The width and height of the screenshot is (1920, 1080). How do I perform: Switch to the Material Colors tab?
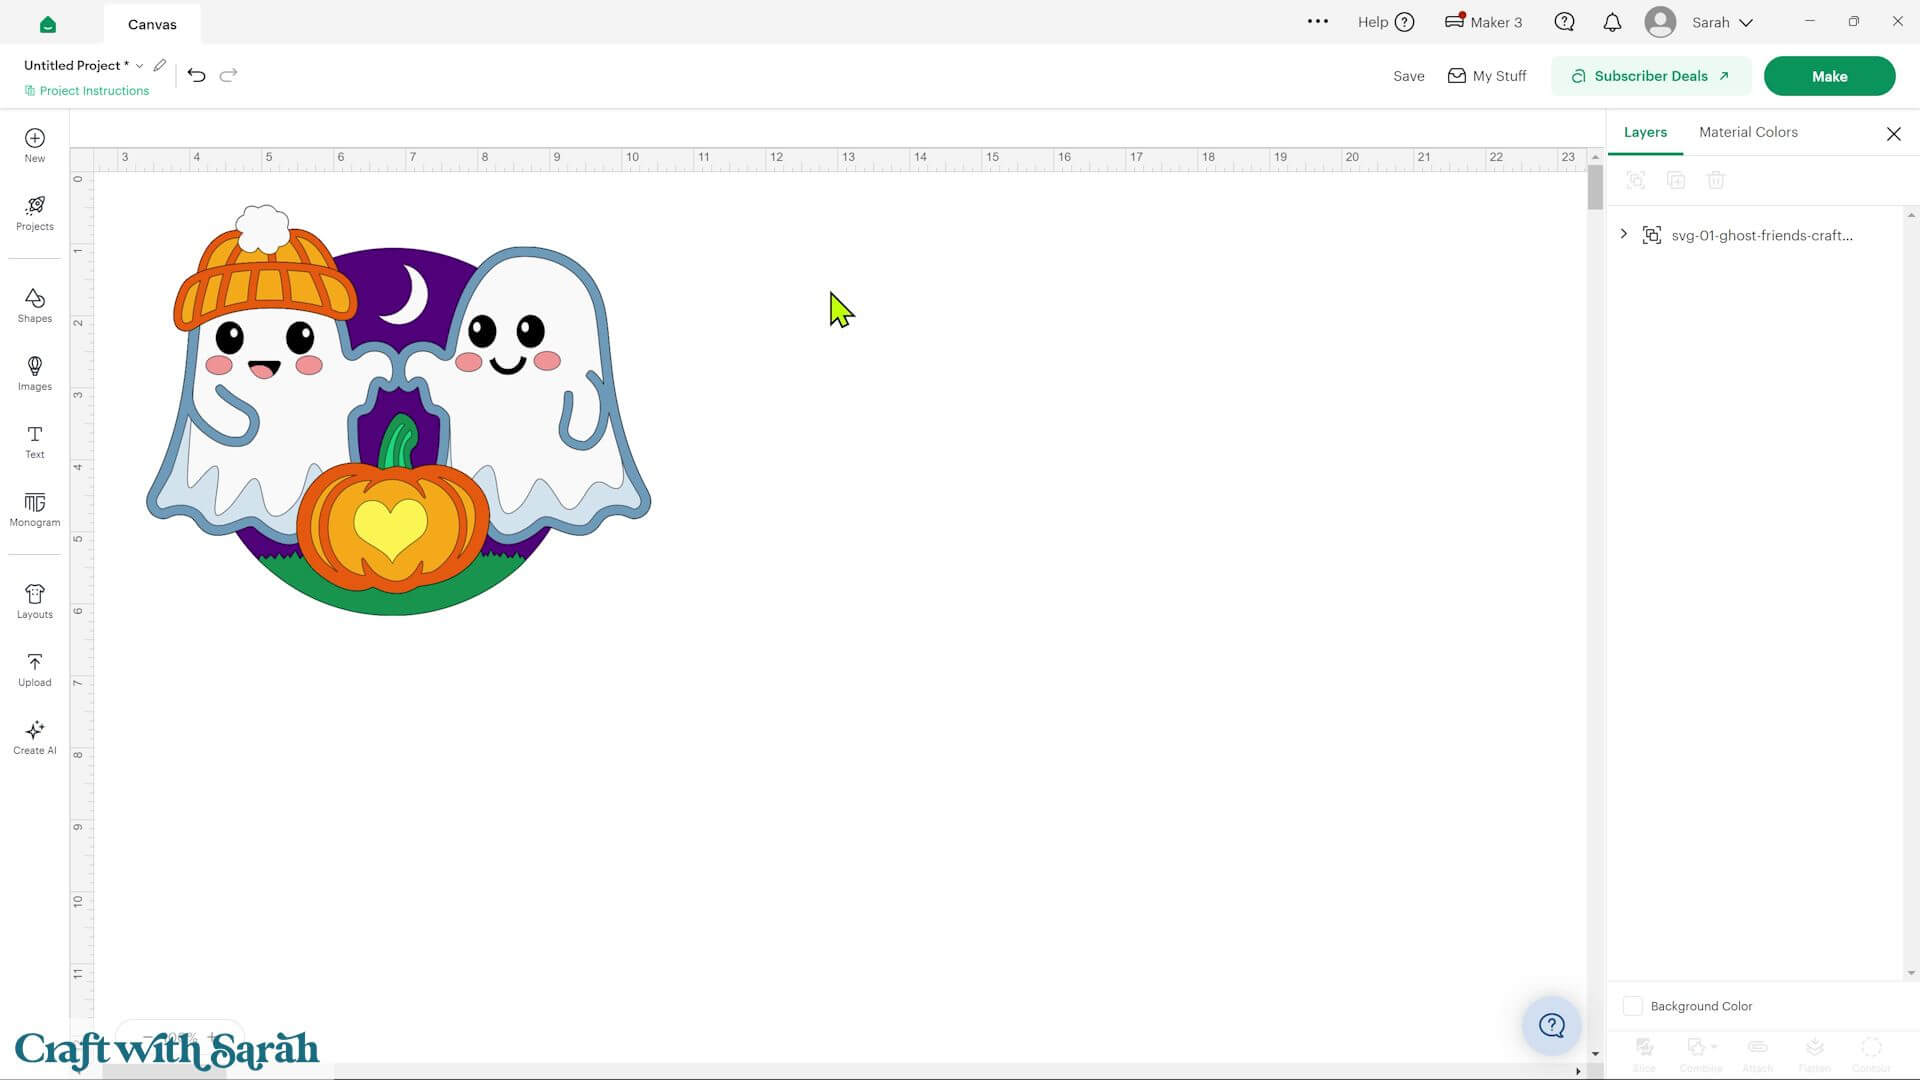1748,132
